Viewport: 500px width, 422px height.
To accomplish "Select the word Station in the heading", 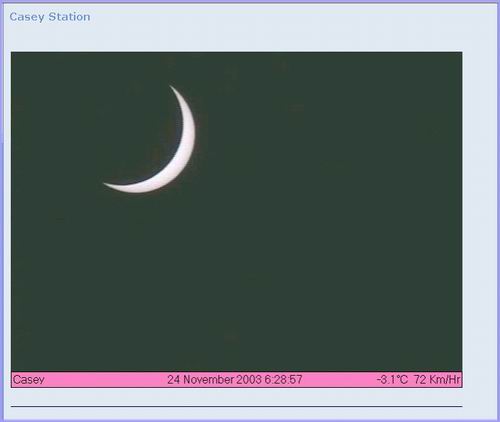I will (69, 16).
